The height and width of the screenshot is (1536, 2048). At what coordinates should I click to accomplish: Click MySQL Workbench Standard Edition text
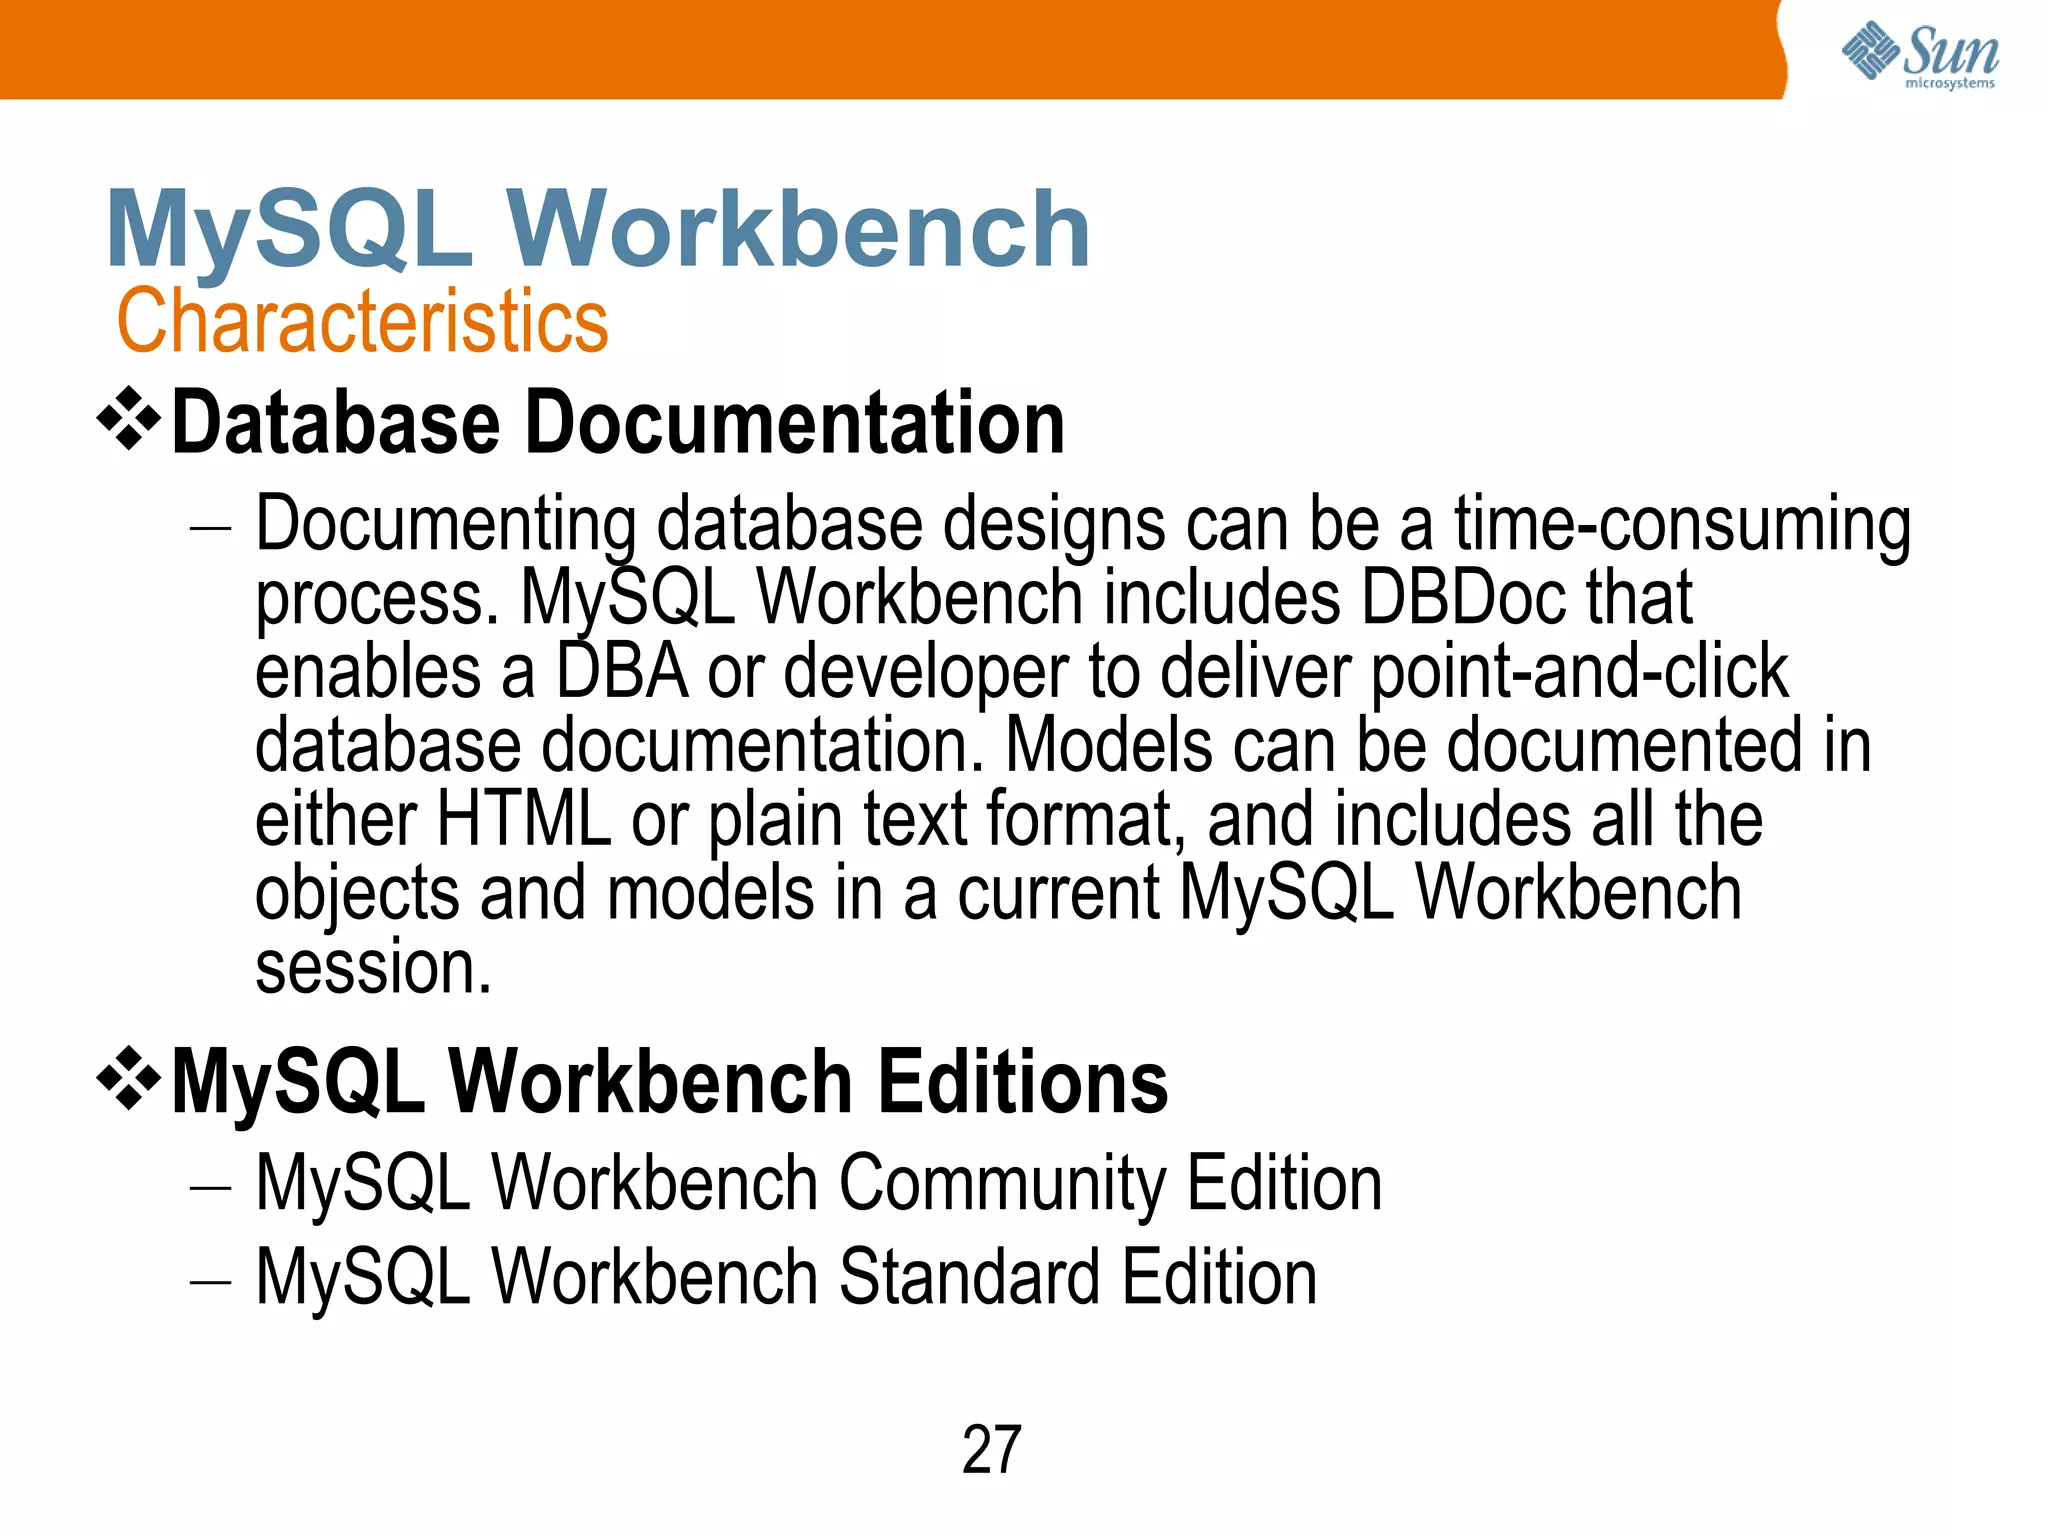tap(786, 1278)
